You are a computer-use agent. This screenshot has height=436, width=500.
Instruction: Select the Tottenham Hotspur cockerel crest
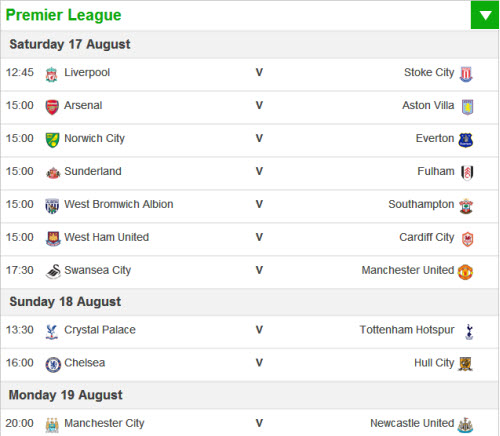[469, 332]
